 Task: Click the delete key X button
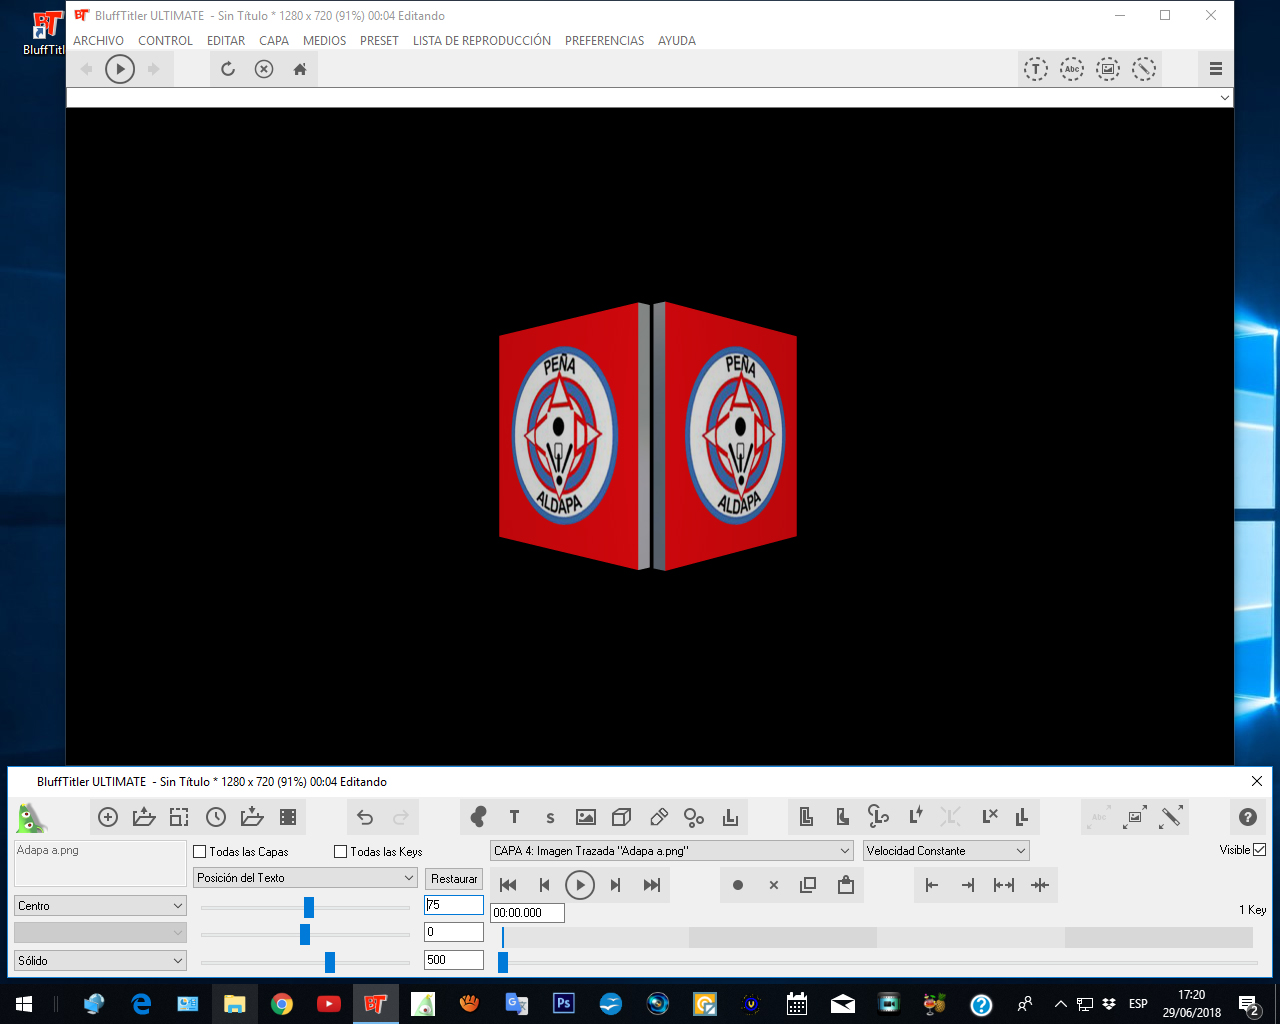coord(773,885)
